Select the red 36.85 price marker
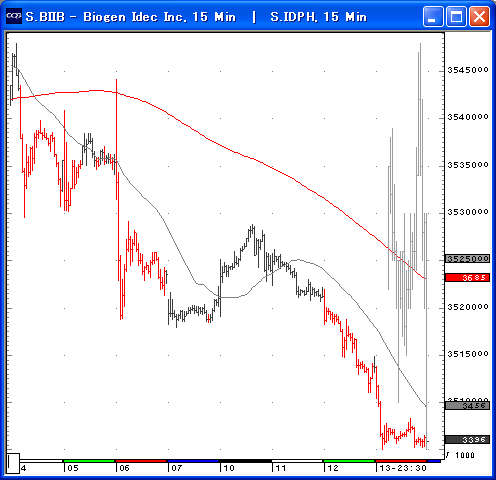This screenshot has width=496, height=480. point(467,277)
